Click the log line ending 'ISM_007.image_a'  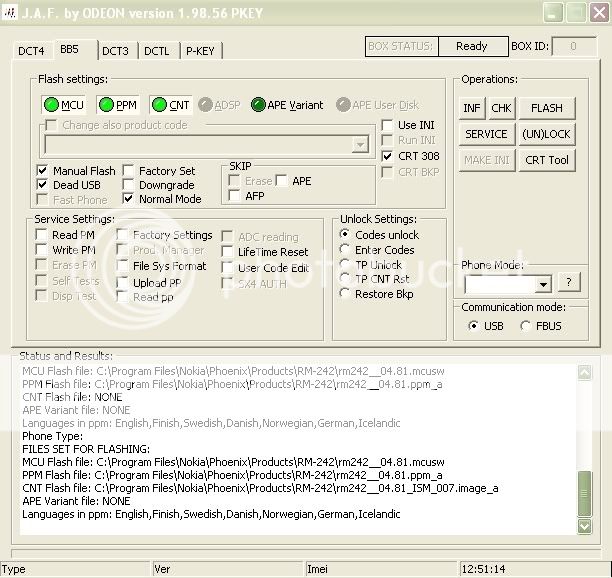click(x=260, y=488)
